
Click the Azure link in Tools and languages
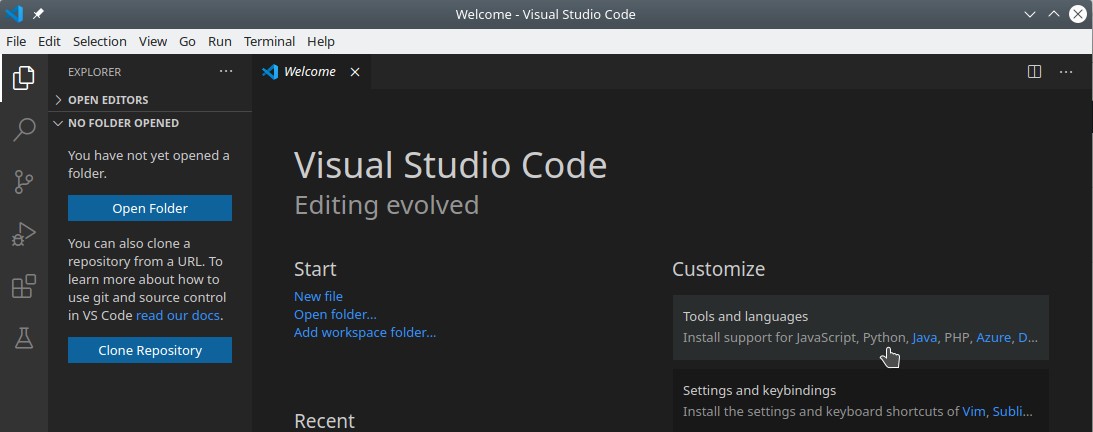point(993,337)
